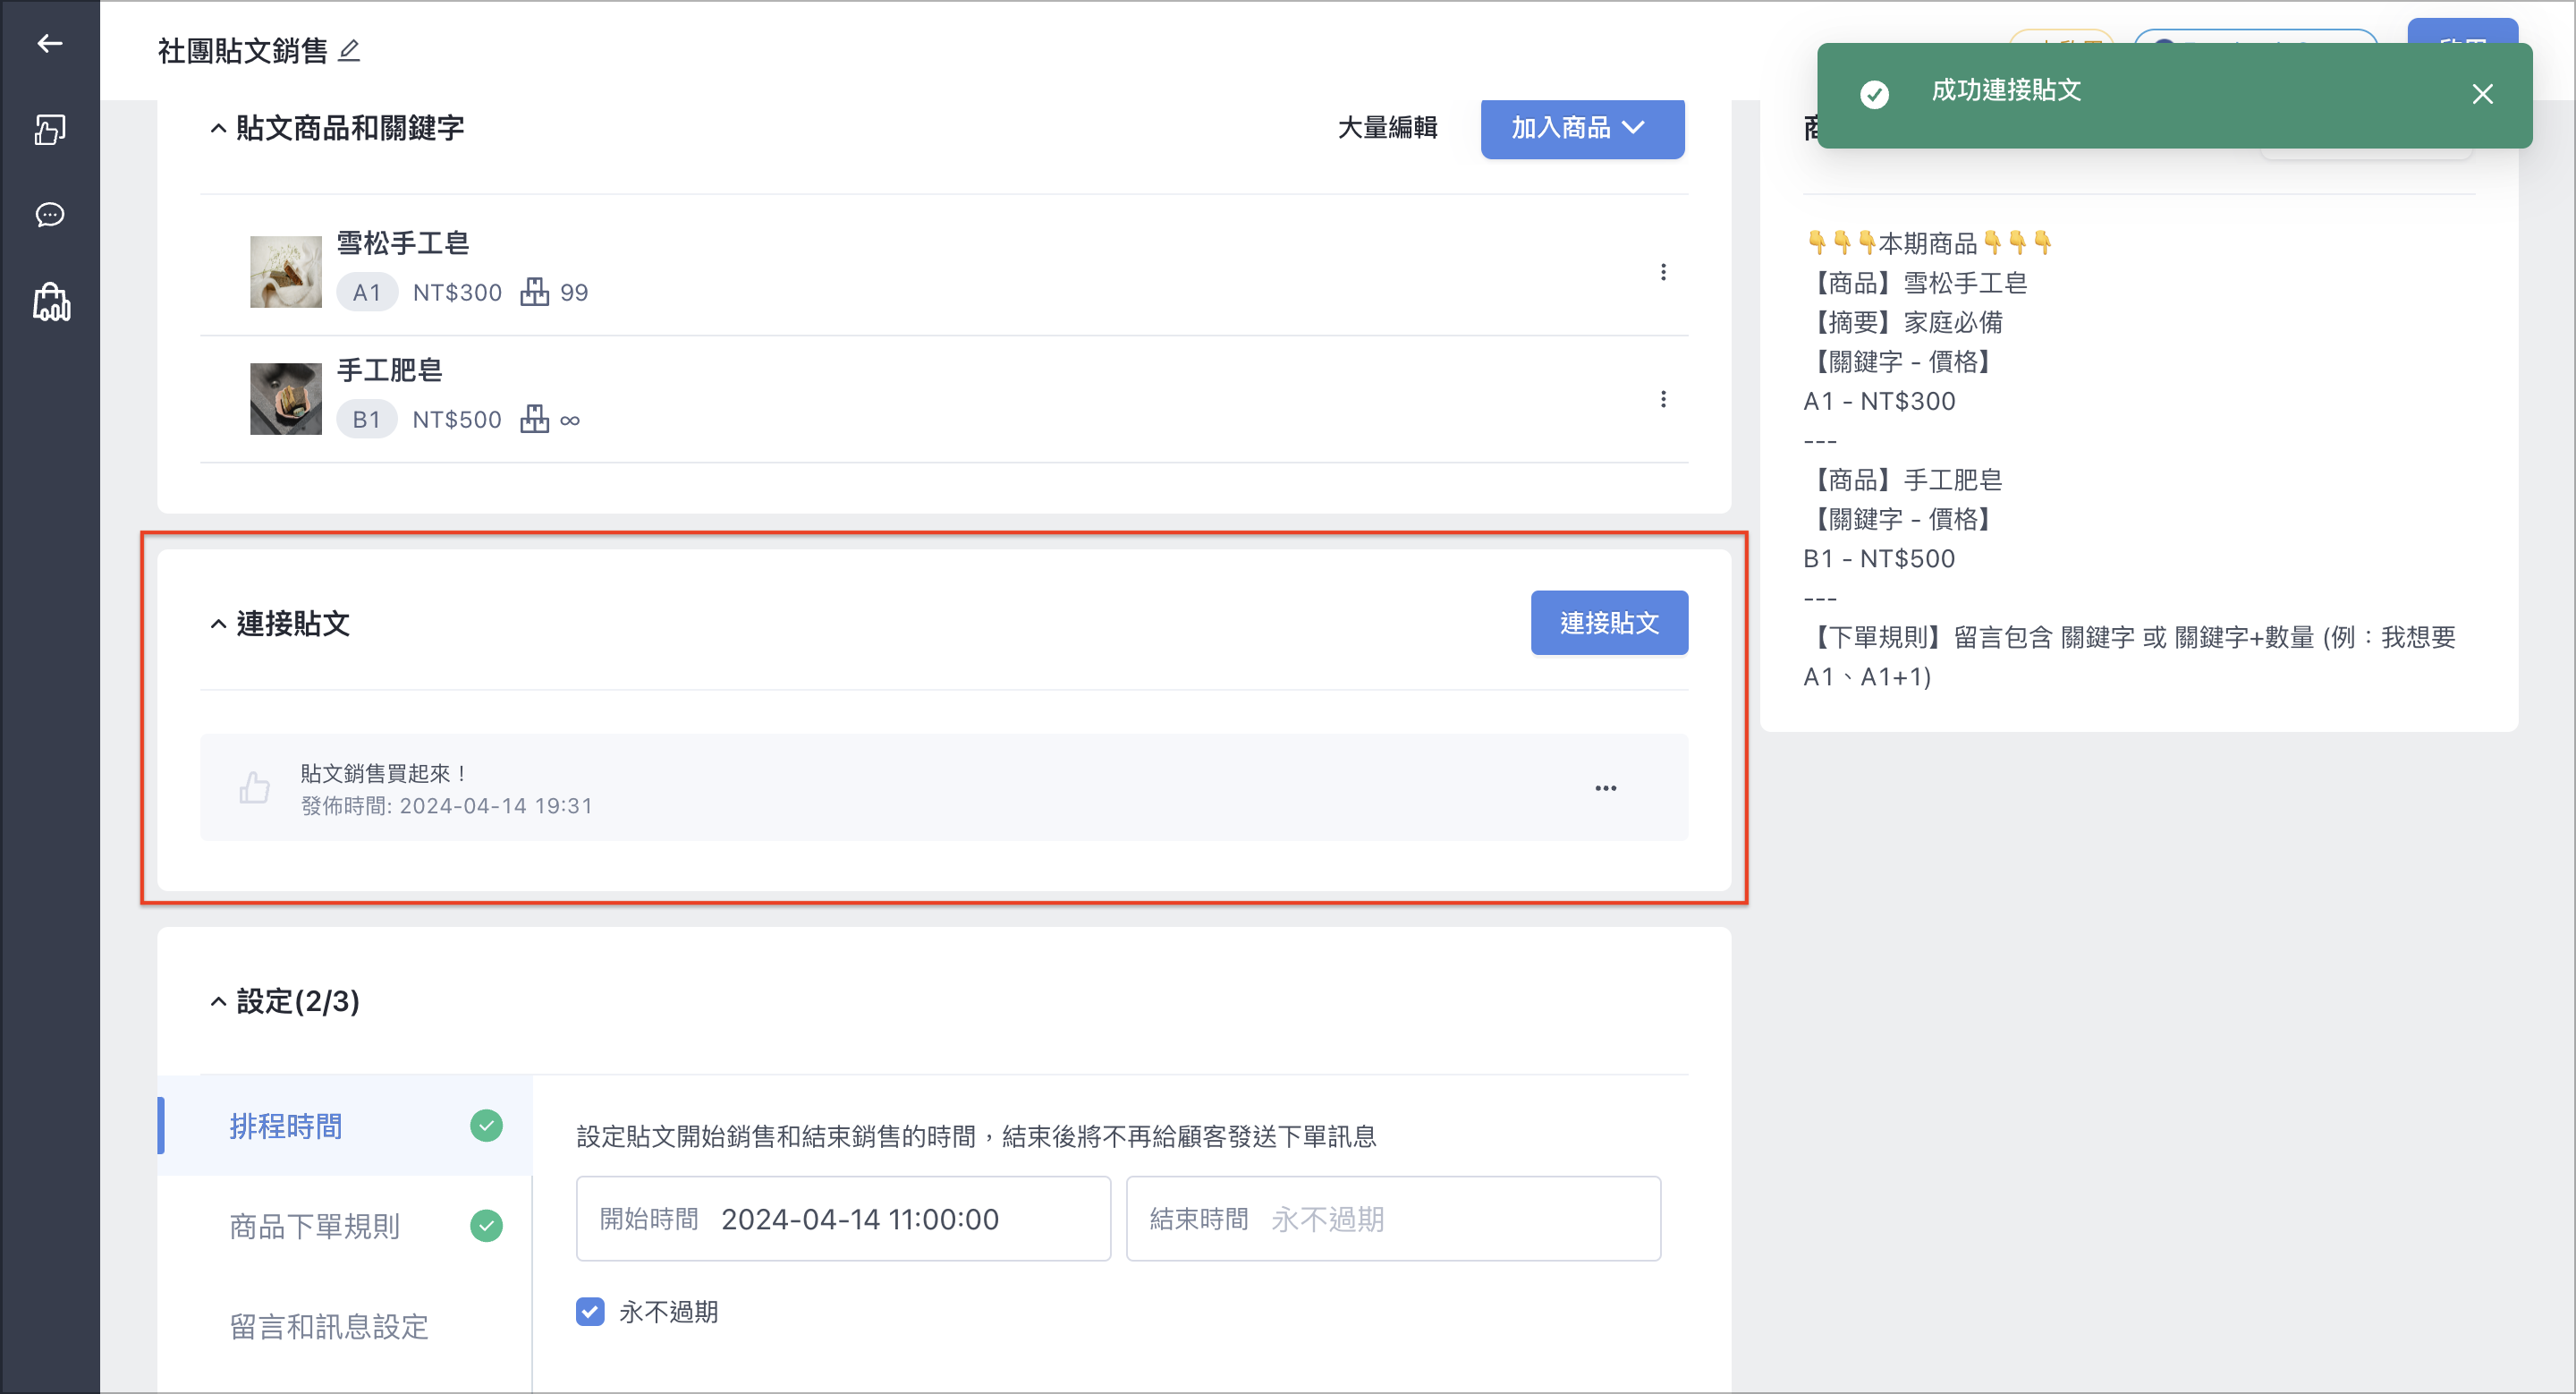Collapse the 貼文商品和關鍵字 section
This screenshot has width=2576, height=1394.
[x=218, y=128]
